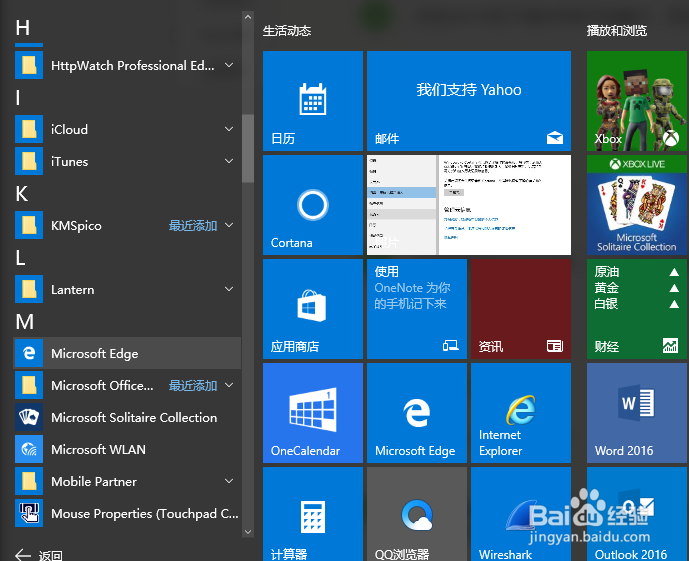Launch the Outlook 2016 tile
This screenshot has height=561, width=689.
click(x=637, y=514)
